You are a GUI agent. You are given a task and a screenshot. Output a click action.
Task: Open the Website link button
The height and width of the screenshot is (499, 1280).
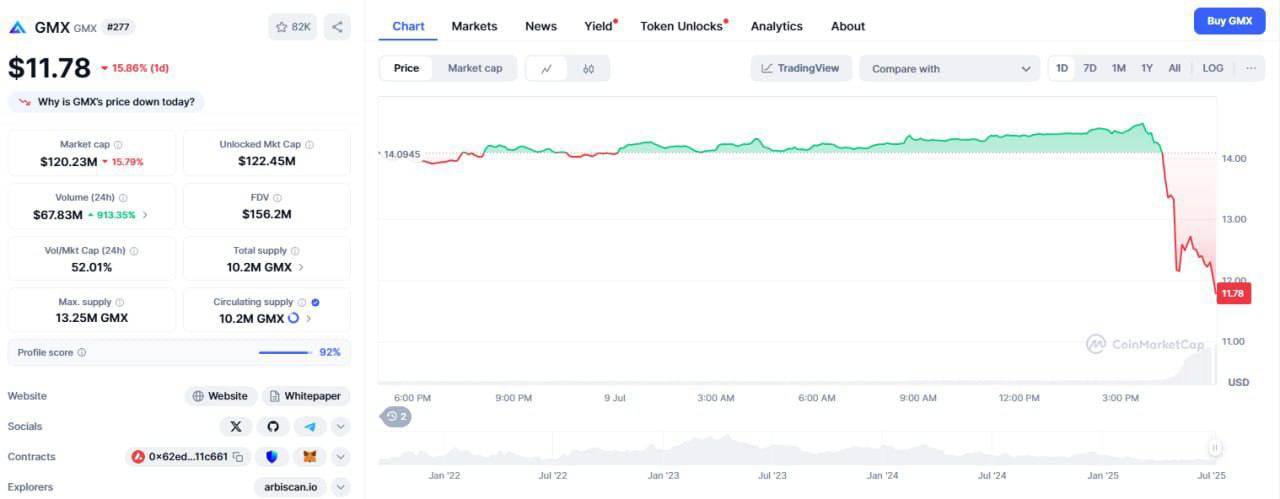220,396
